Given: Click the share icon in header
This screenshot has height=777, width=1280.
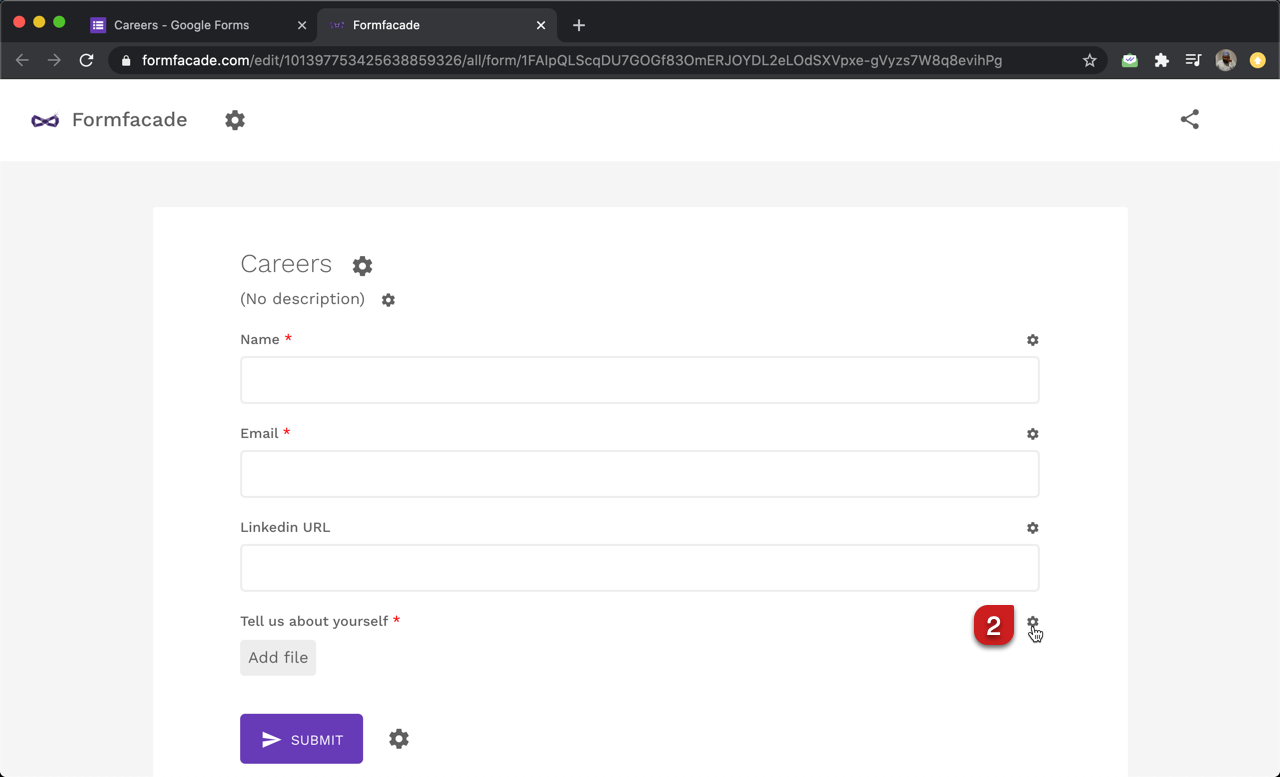Looking at the screenshot, I should point(1189,119).
